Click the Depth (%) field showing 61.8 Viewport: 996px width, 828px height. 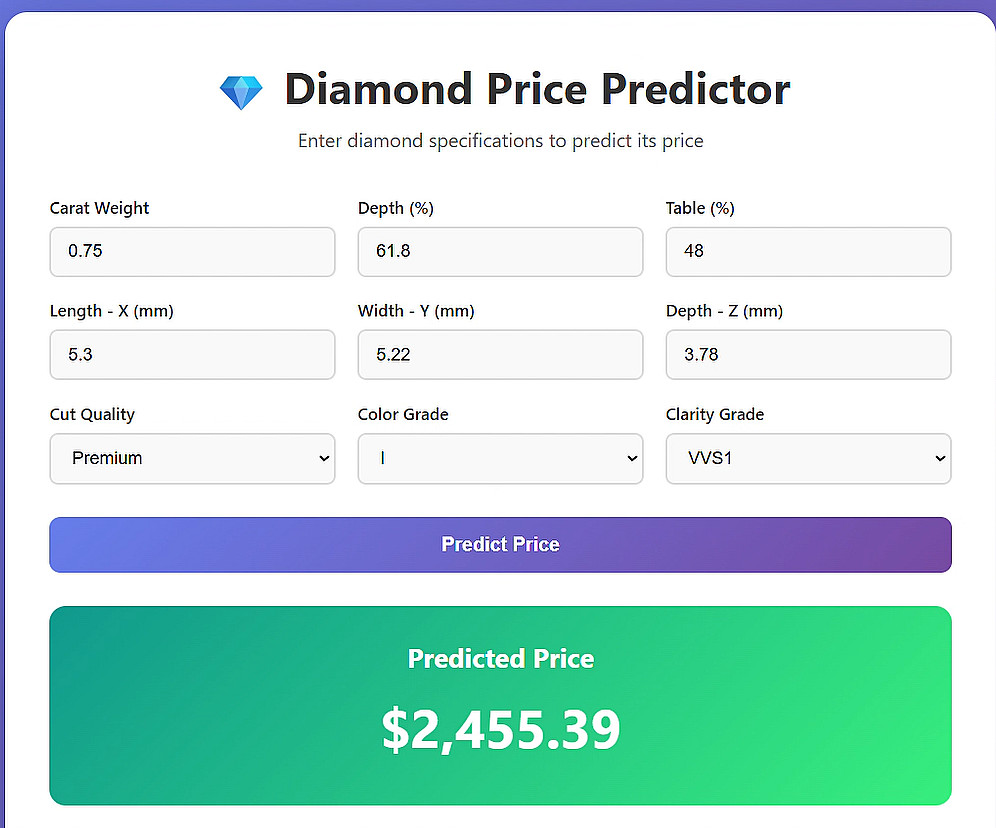tap(500, 251)
